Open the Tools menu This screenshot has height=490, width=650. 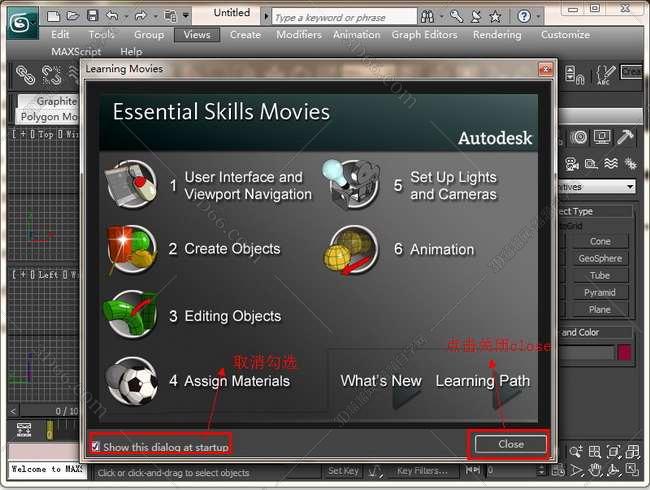(101, 34)
